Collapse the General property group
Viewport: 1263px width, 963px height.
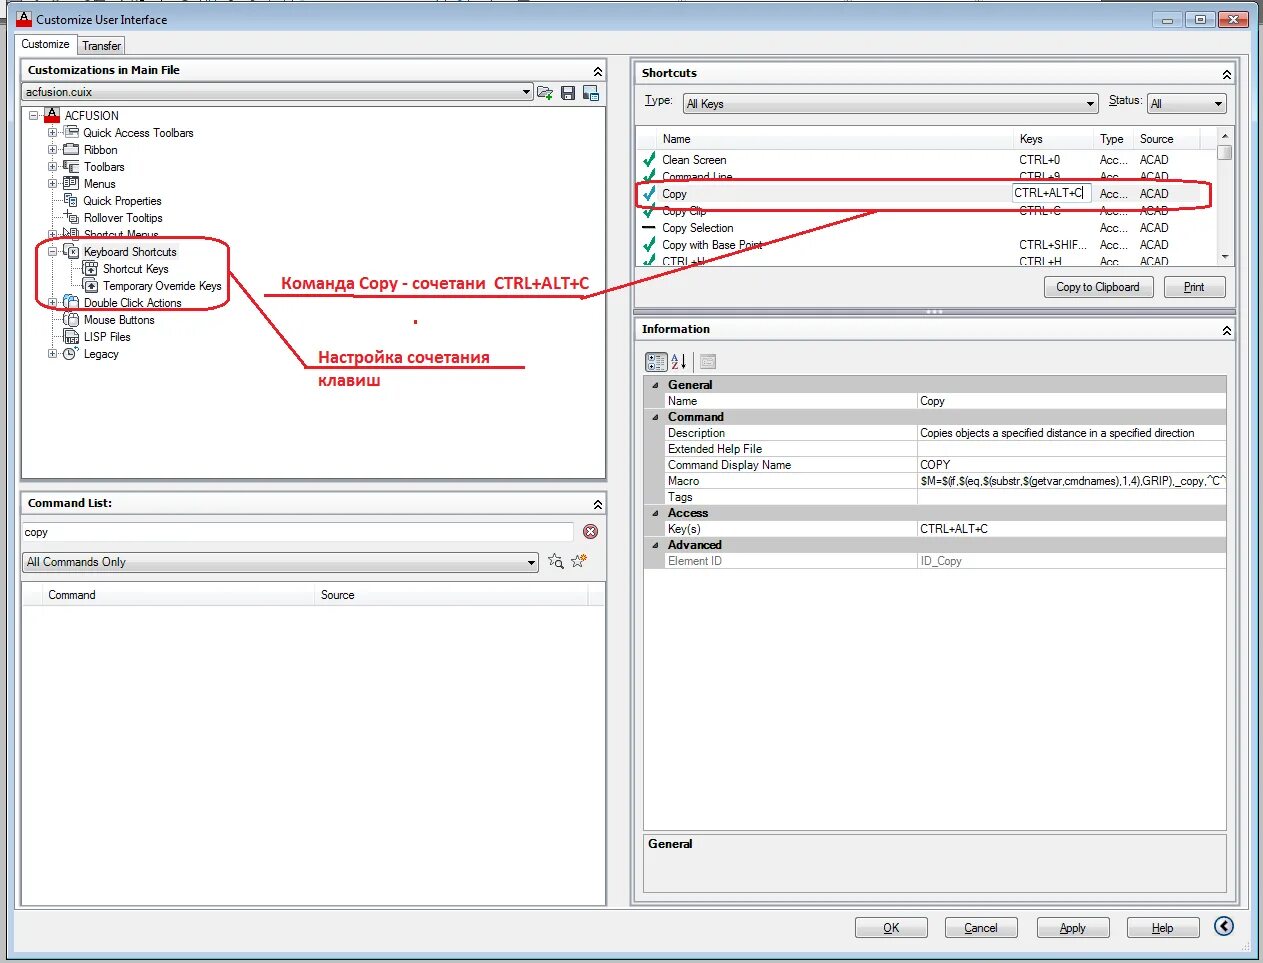pyautogui.click(x=656, y=385)
